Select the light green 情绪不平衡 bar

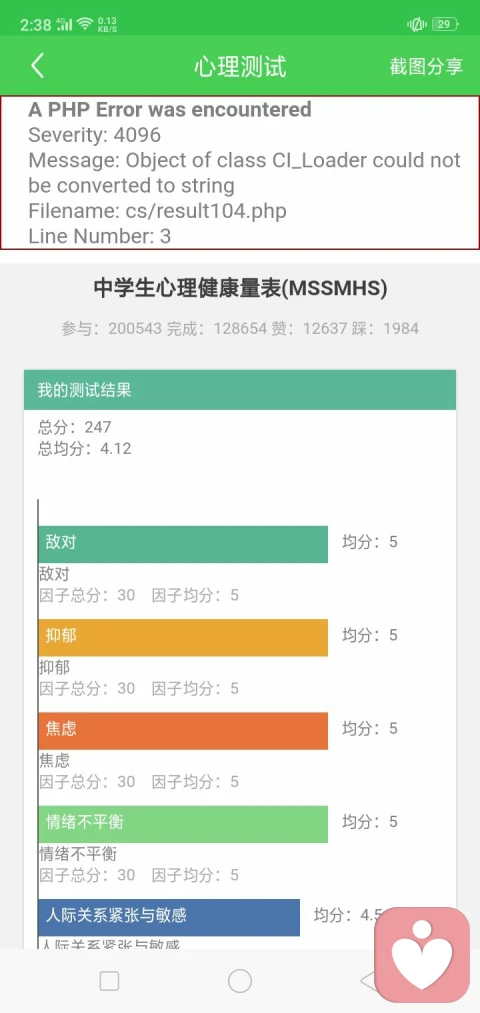[183, 824]
